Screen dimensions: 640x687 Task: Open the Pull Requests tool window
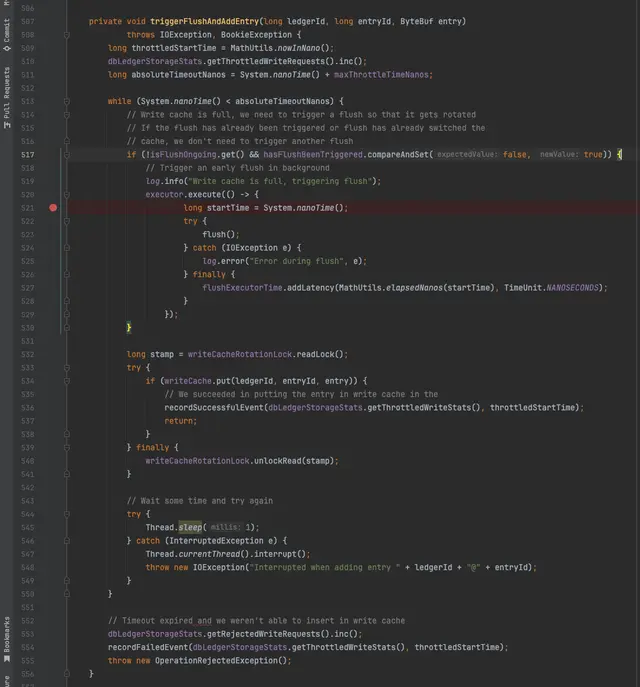tap(7, 95)
